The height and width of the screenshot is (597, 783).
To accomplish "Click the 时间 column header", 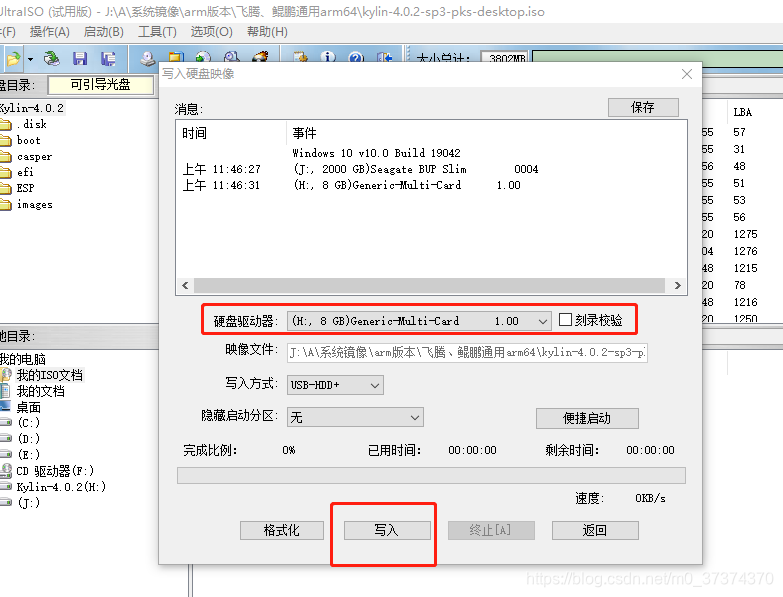I will [x=194, y=133].
